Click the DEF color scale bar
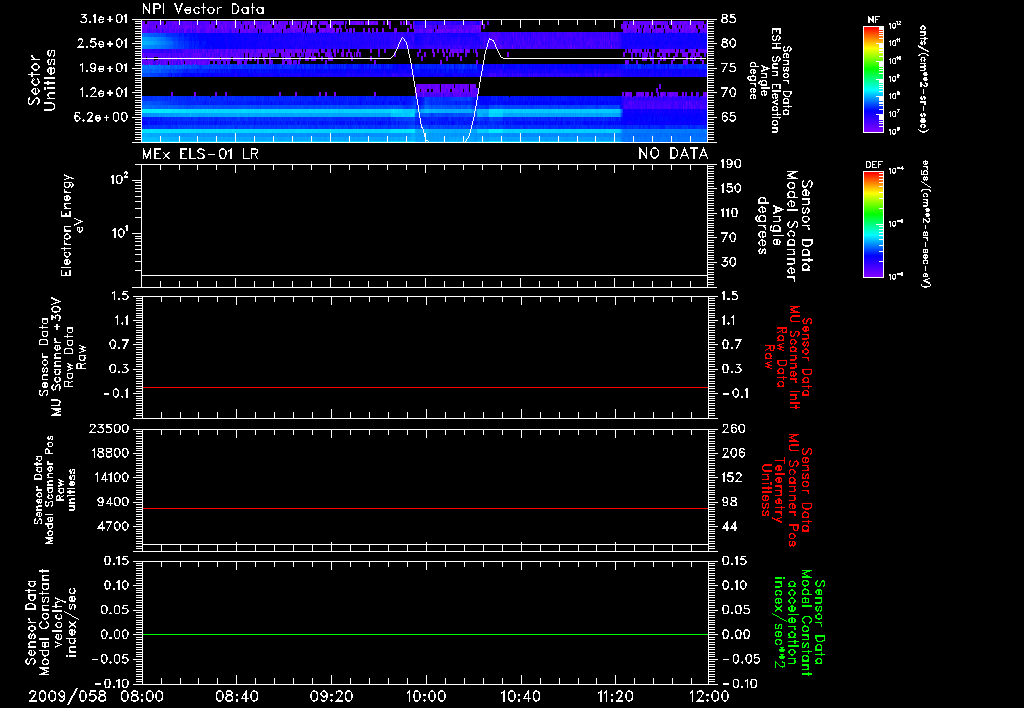 873,224
